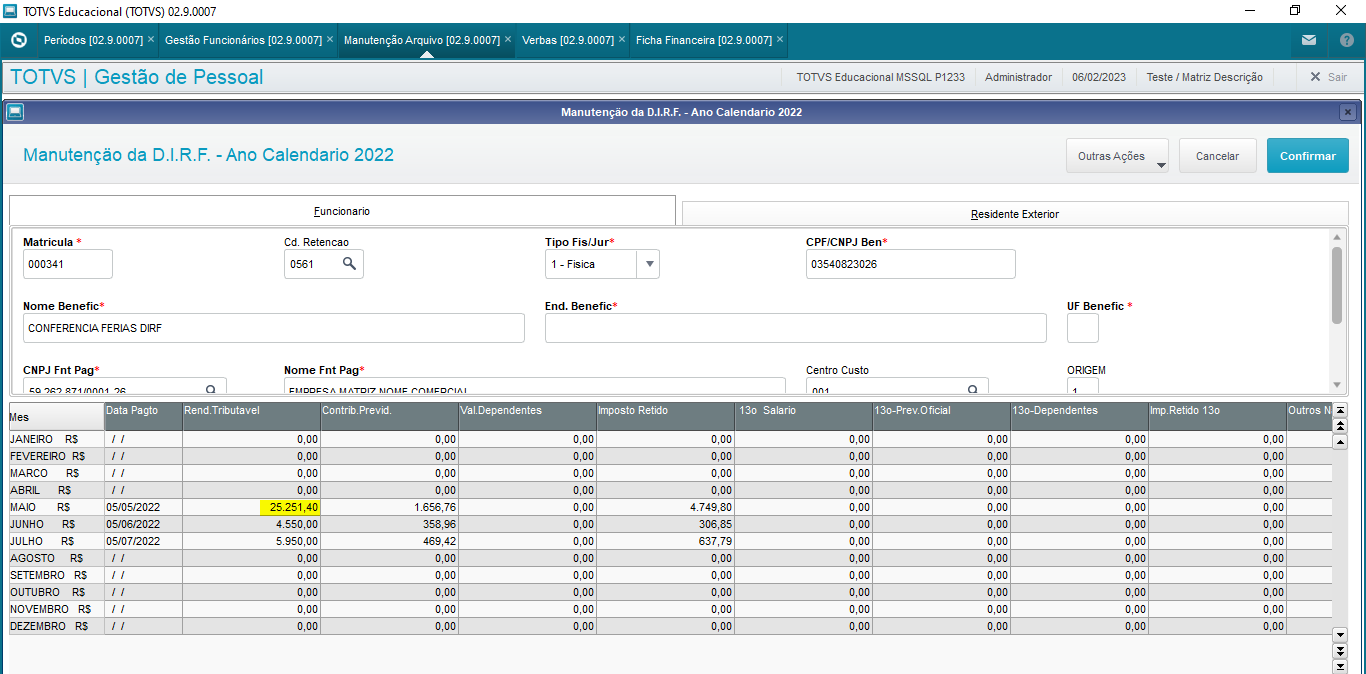The width and height of the screenshot is (1366, 674).
Task: Step grid scrollbar down one row
Action: pyautogui.click(x=1341, y=634)
